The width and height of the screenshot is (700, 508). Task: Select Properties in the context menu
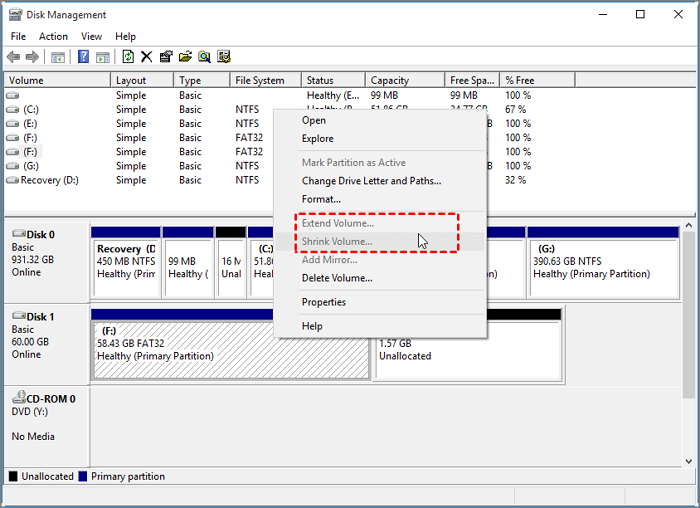click(x=324, y=302)
